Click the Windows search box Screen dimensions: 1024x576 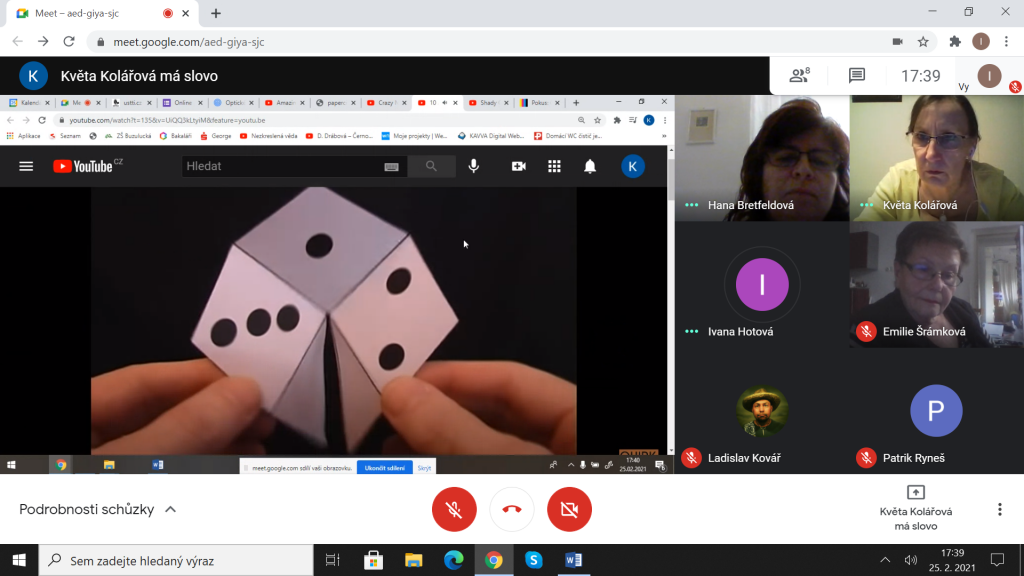click(x=180, y=560)
